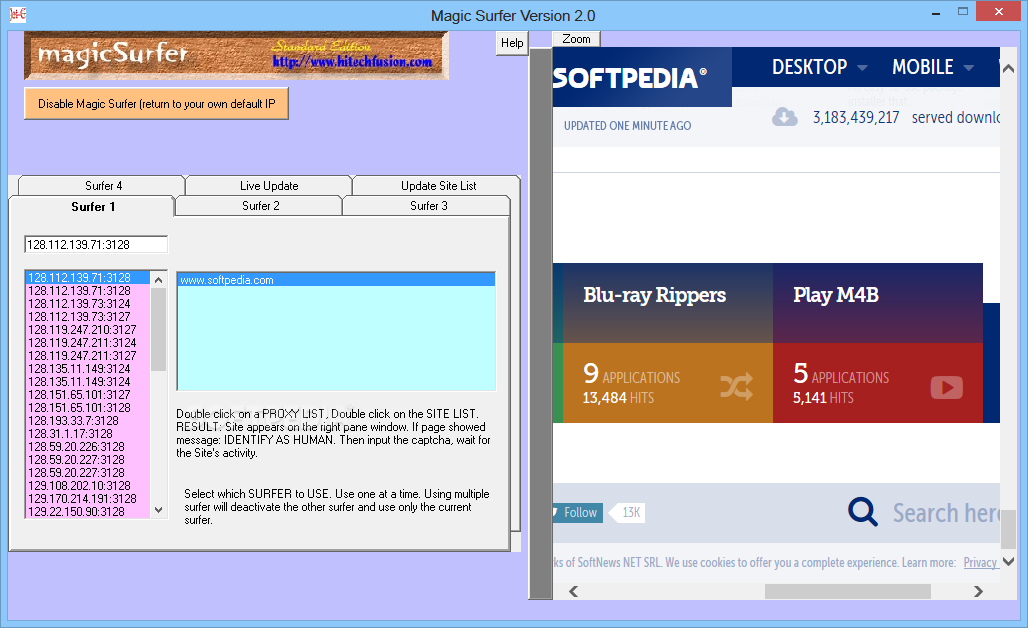Select proxy 129.108.202.10:3128

(x=88, y=486)
